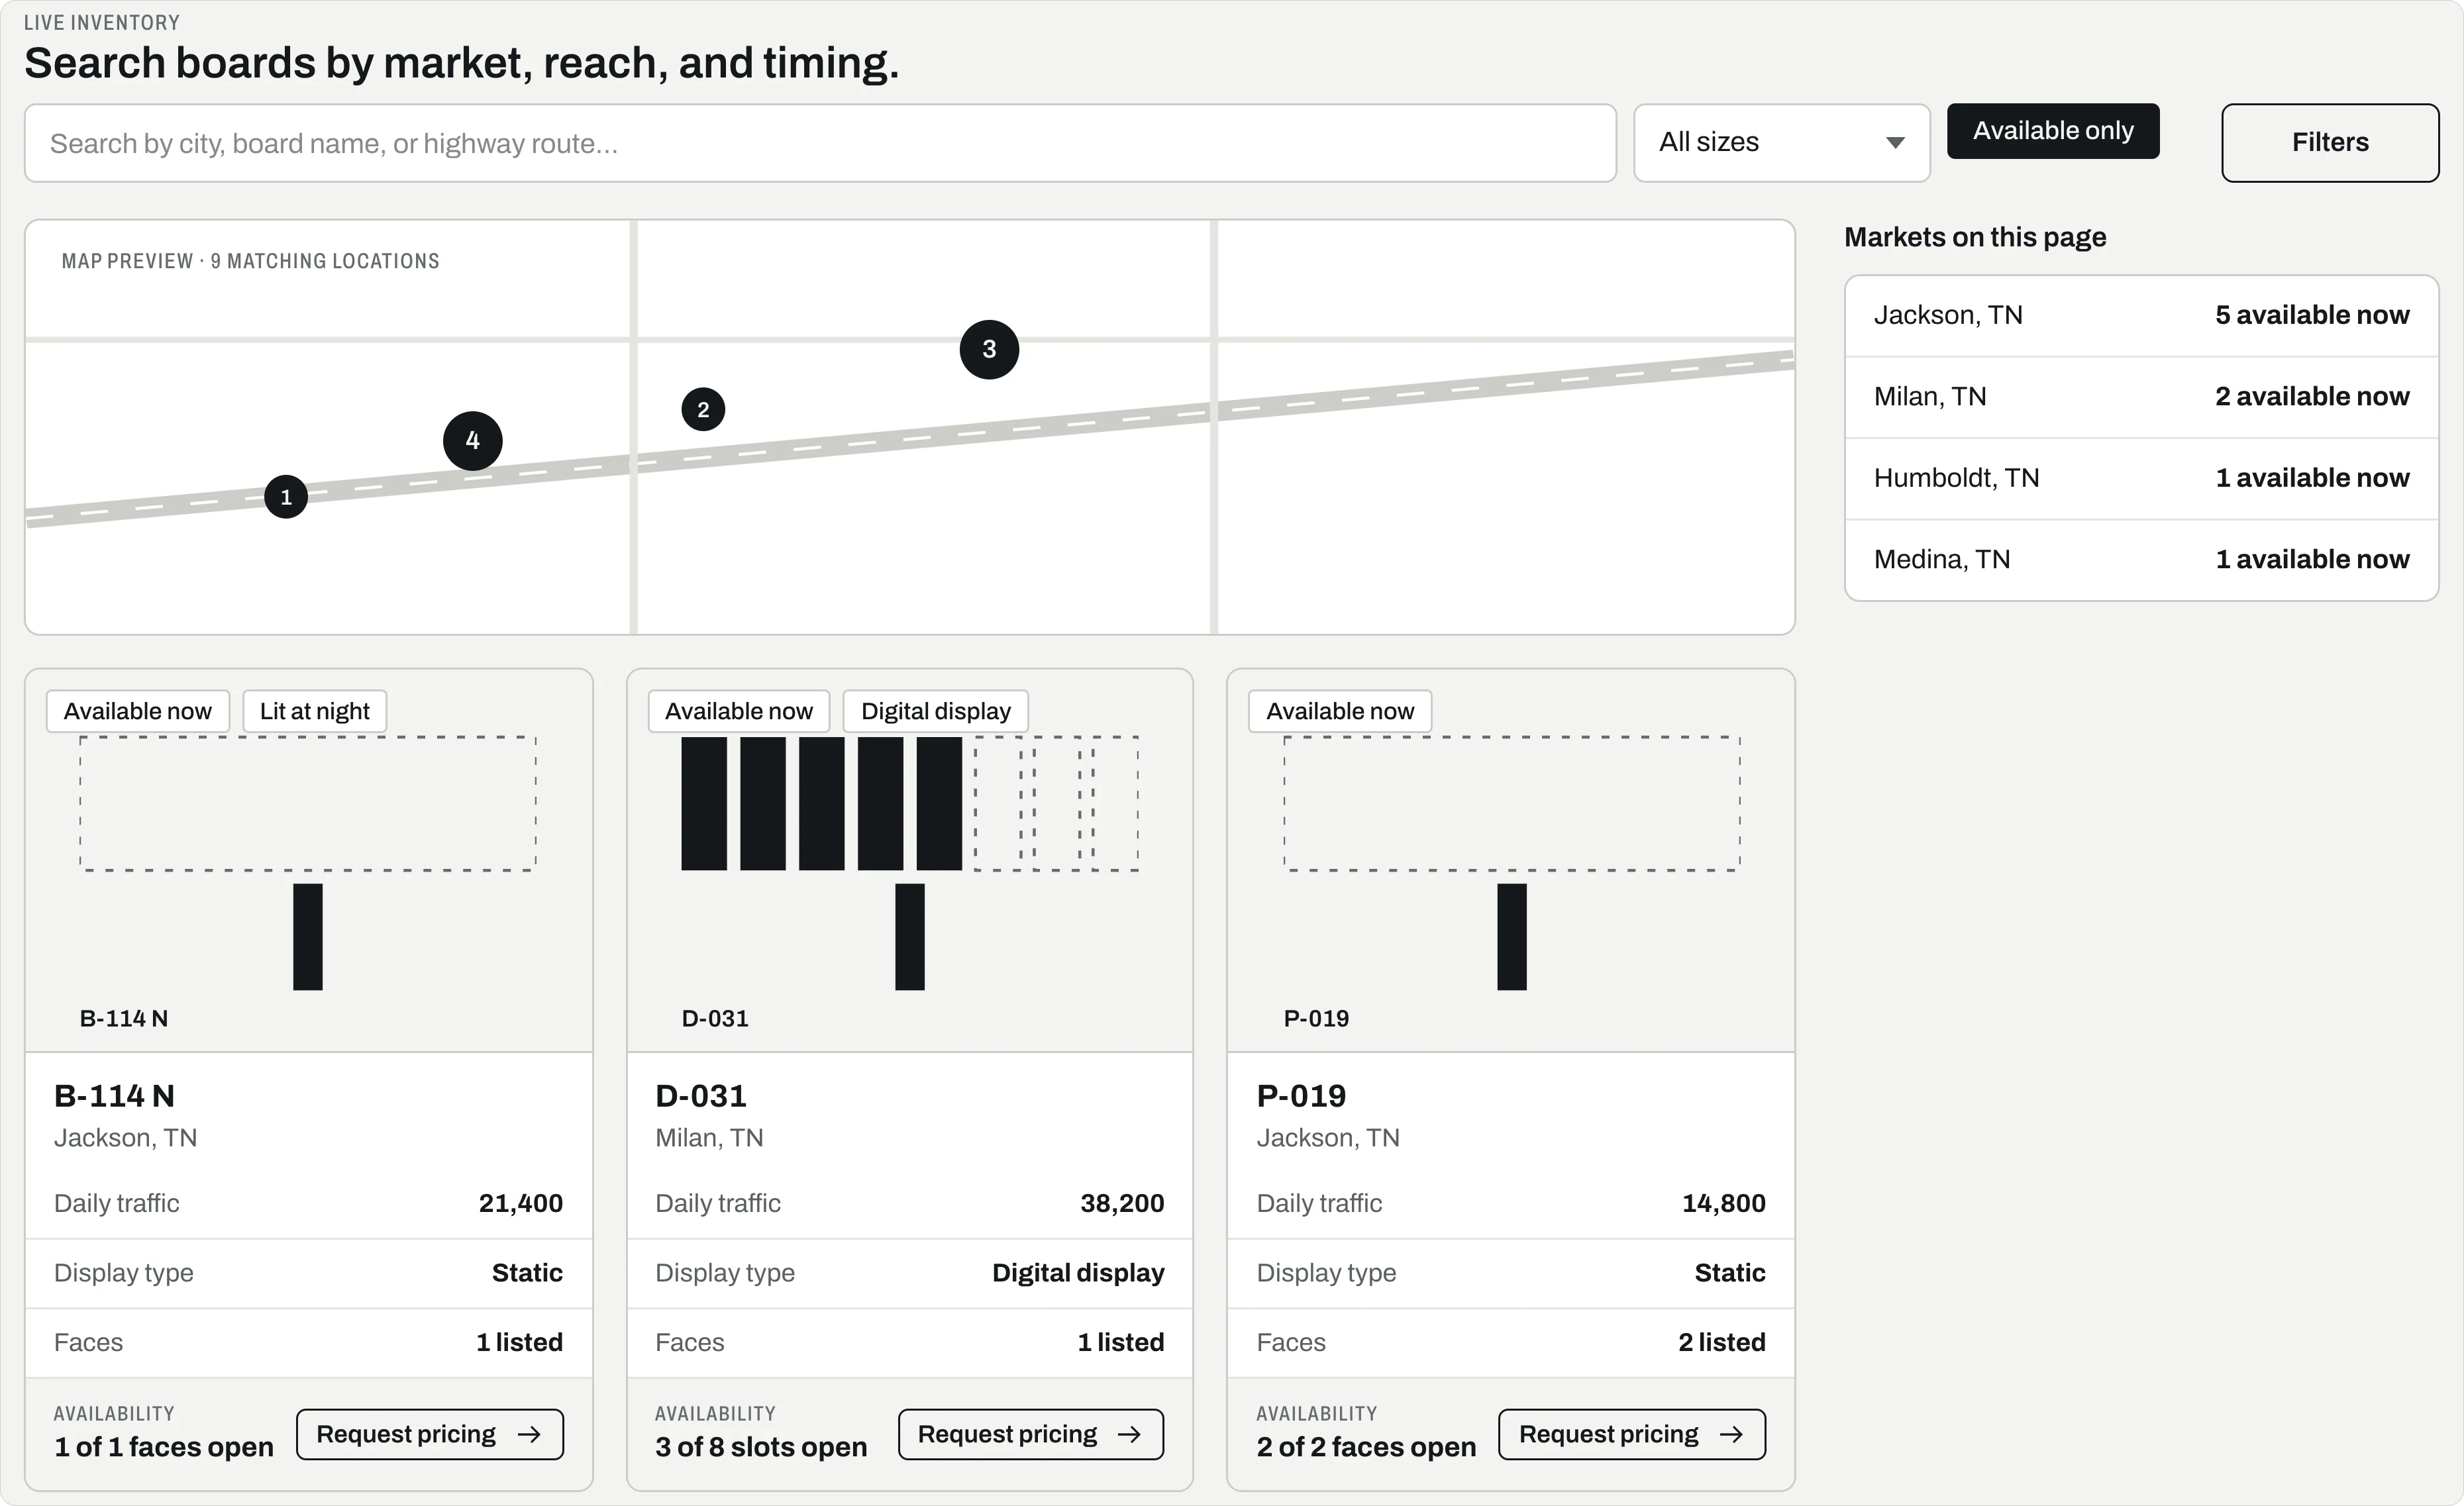Select Humboldt, TN market row
This screenshot has height=1506, width=2464.
[2141, 478]
